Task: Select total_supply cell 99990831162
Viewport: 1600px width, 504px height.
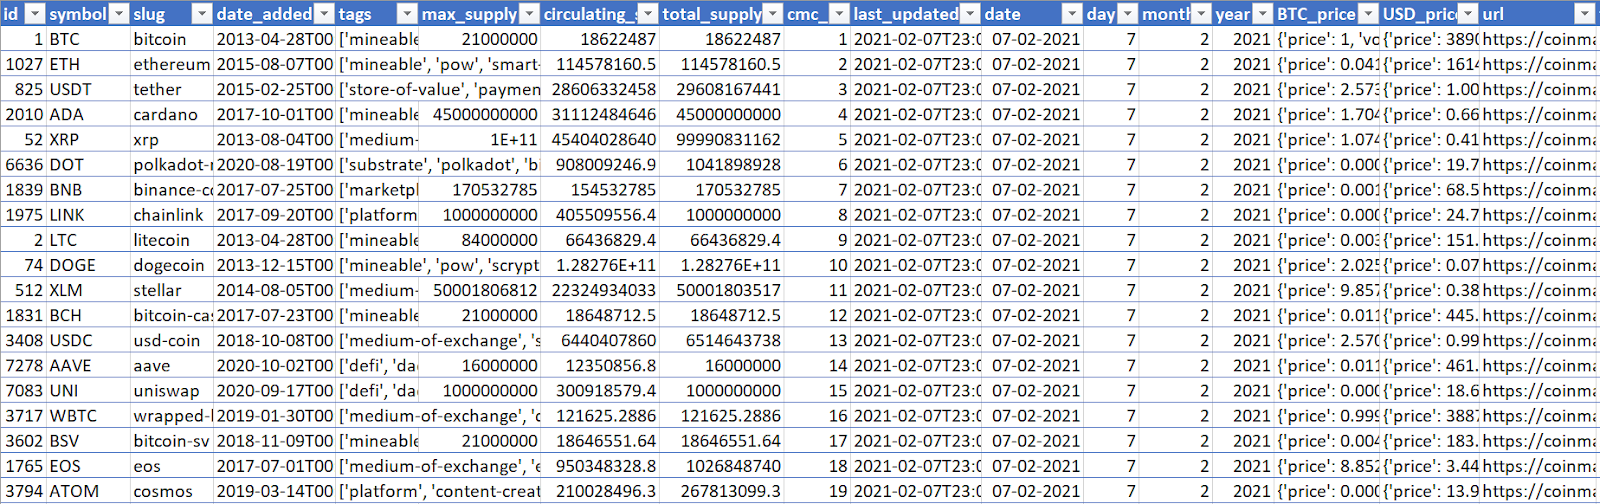Action: 721,139
